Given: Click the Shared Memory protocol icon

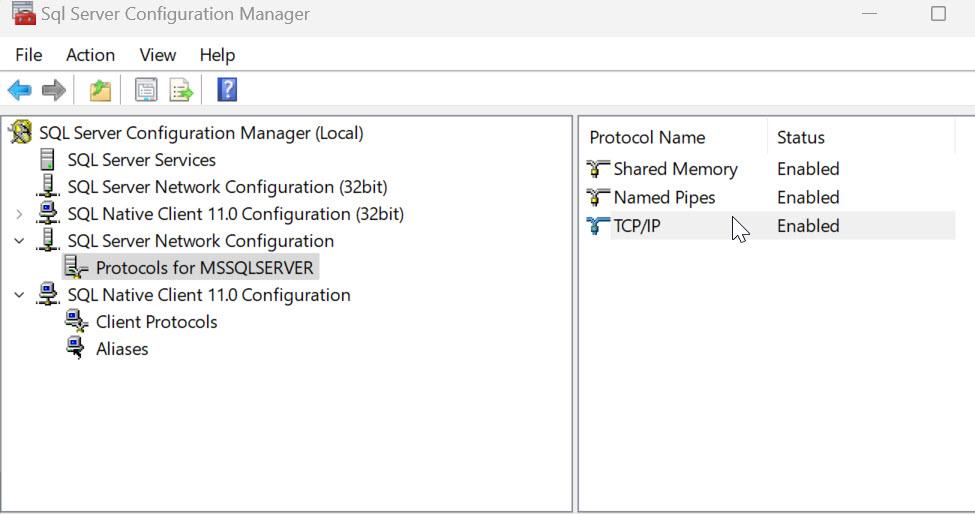Looking at the screenshot, I should (598, 169).
